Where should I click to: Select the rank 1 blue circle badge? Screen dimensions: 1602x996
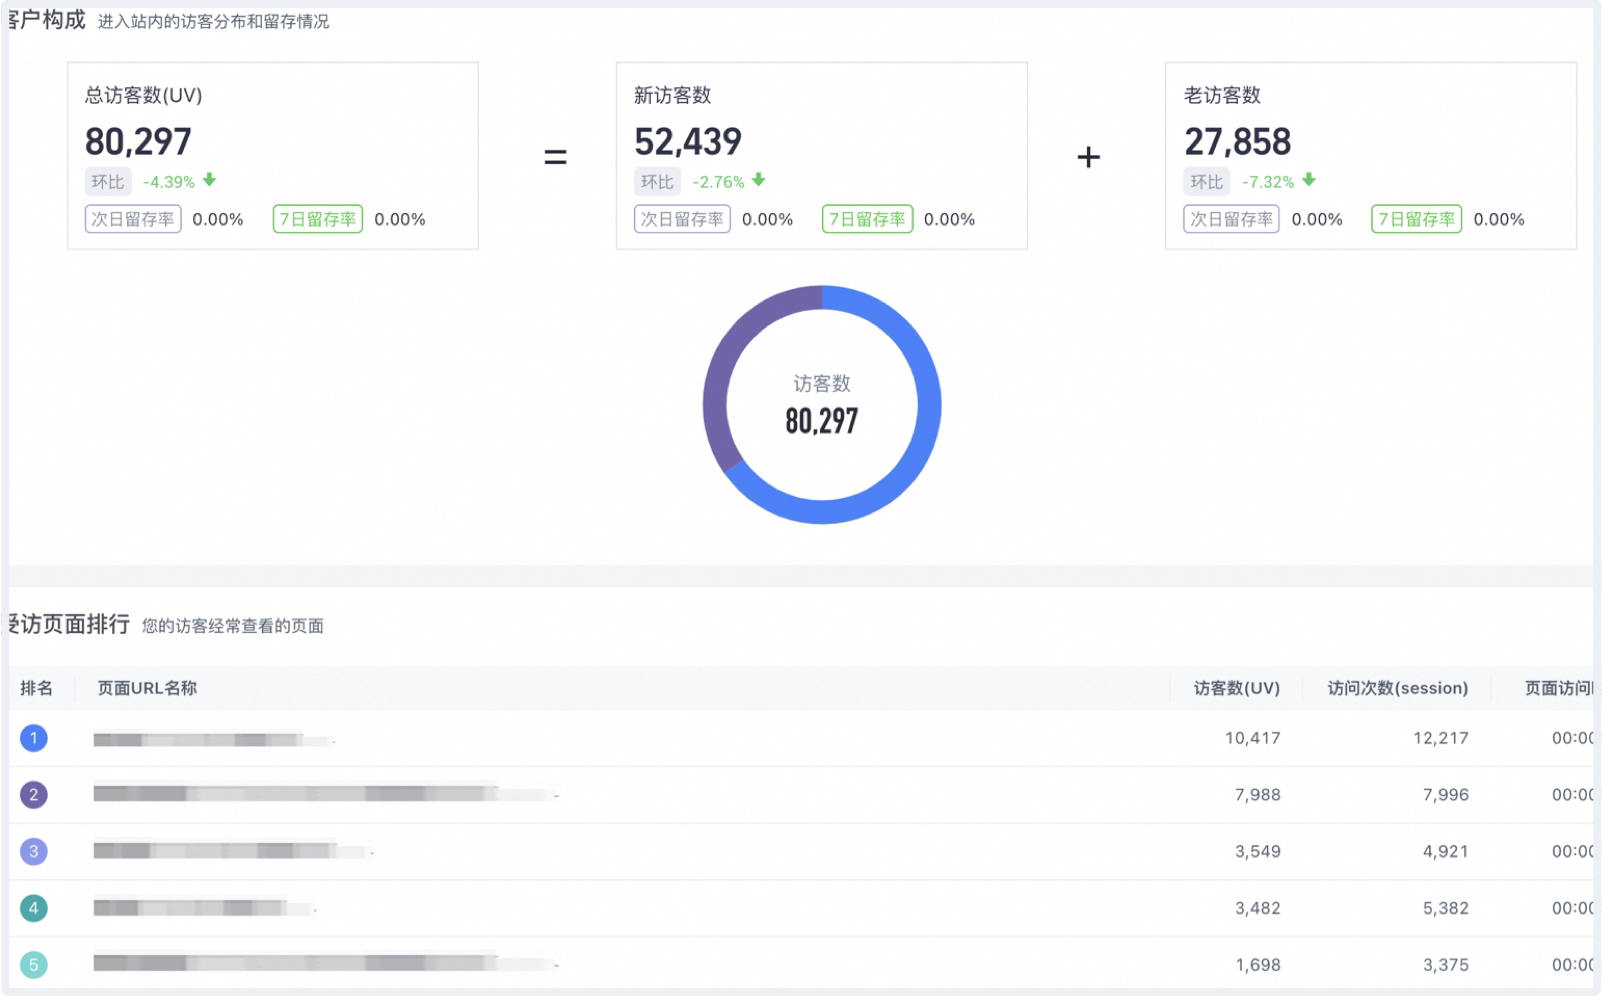[34, 738]
